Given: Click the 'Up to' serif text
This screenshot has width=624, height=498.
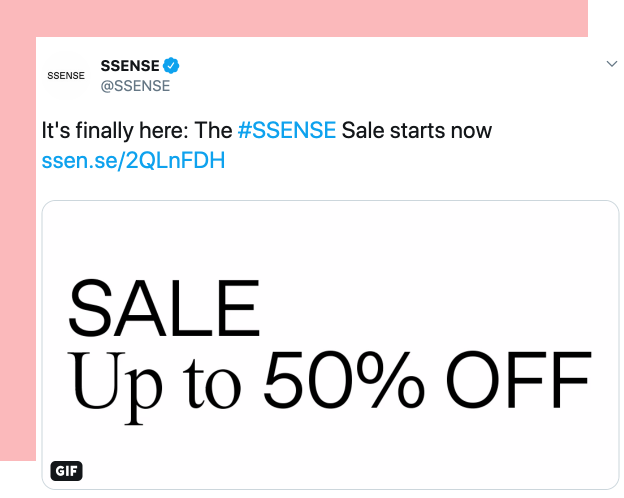Looking at the screenshot, I should (x=154, y=384).
